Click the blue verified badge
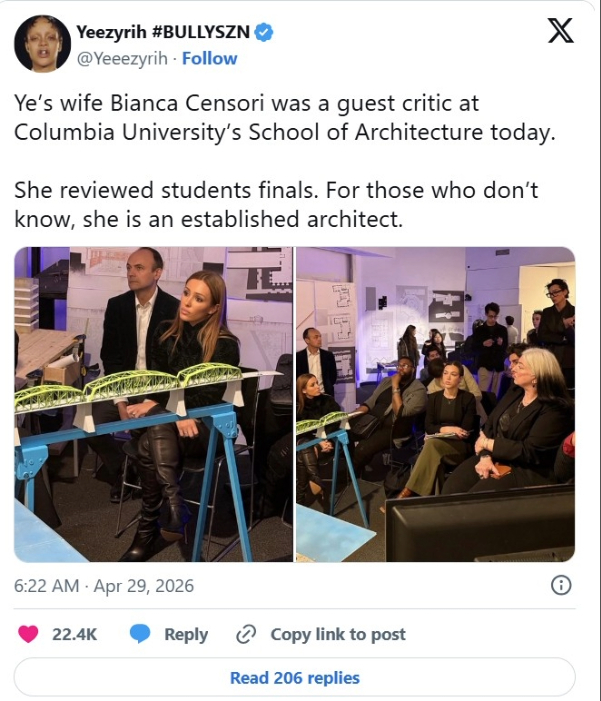Image resolution: width=601 pixels, height=701 pixels. click(x=265, y=32)
